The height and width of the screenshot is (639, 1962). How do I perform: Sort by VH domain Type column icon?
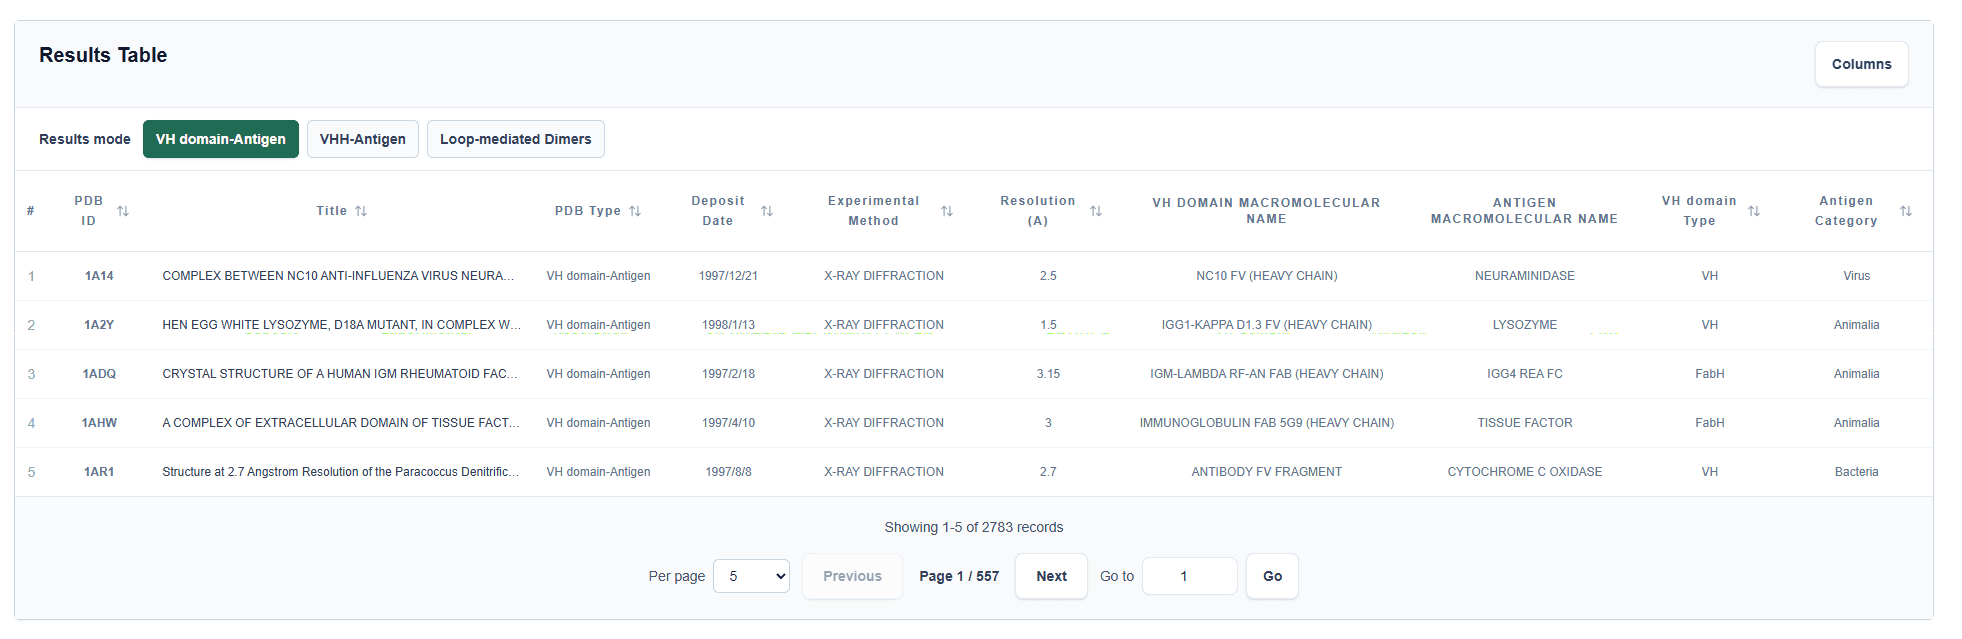click(x=1754, y=211)
